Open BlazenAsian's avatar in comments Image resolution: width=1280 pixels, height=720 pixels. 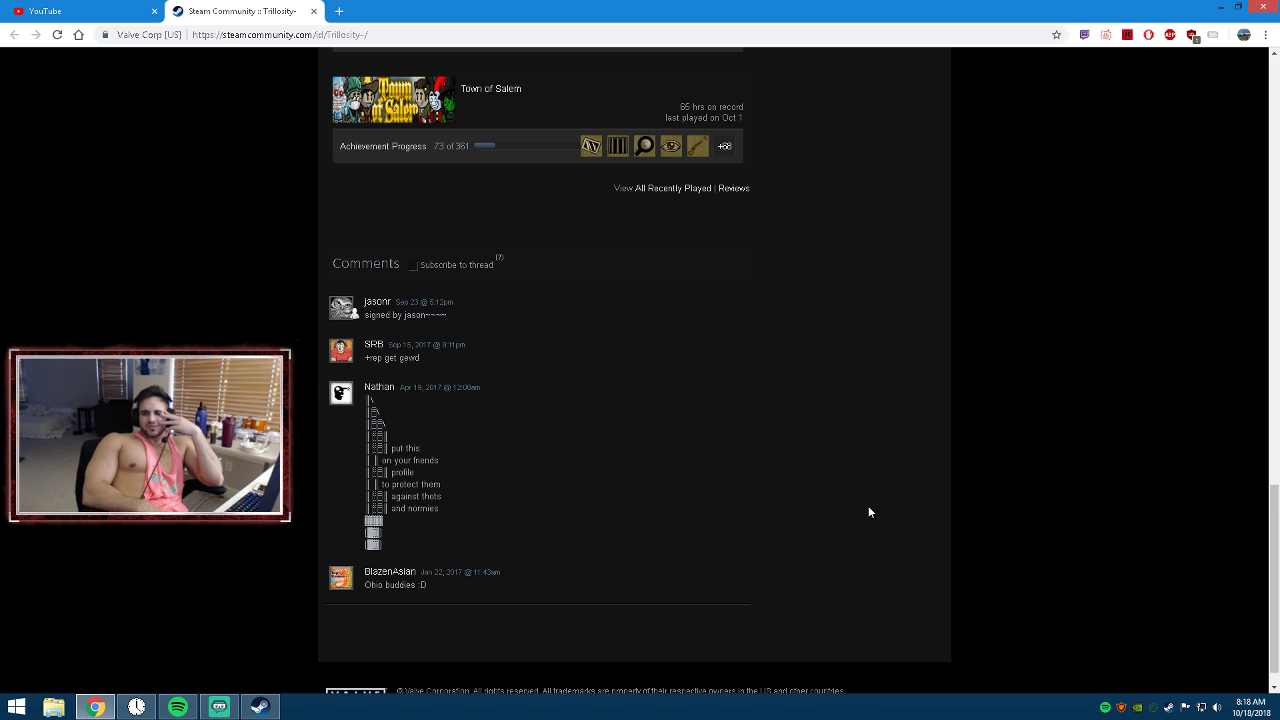[x=342, y=578]
